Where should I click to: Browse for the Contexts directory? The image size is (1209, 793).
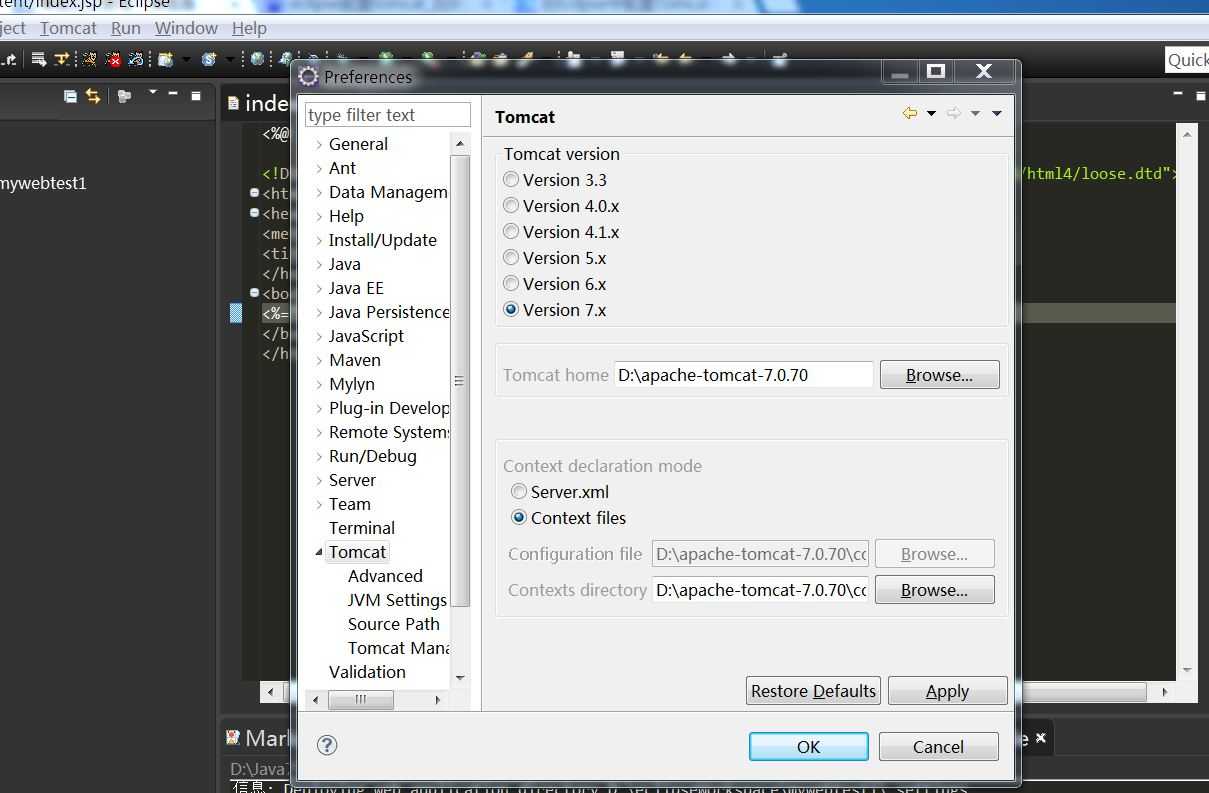[934, 590]
